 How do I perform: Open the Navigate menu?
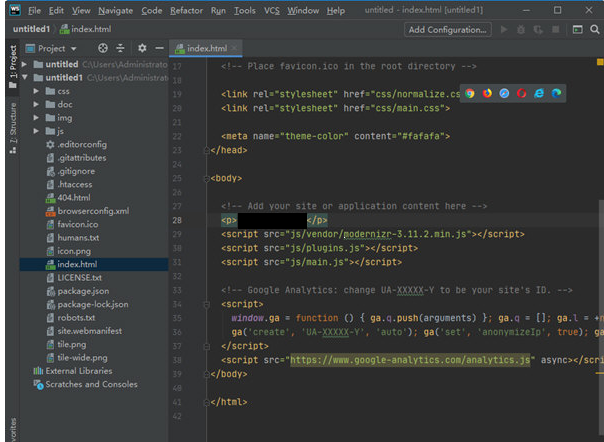[x=116, y=10]
